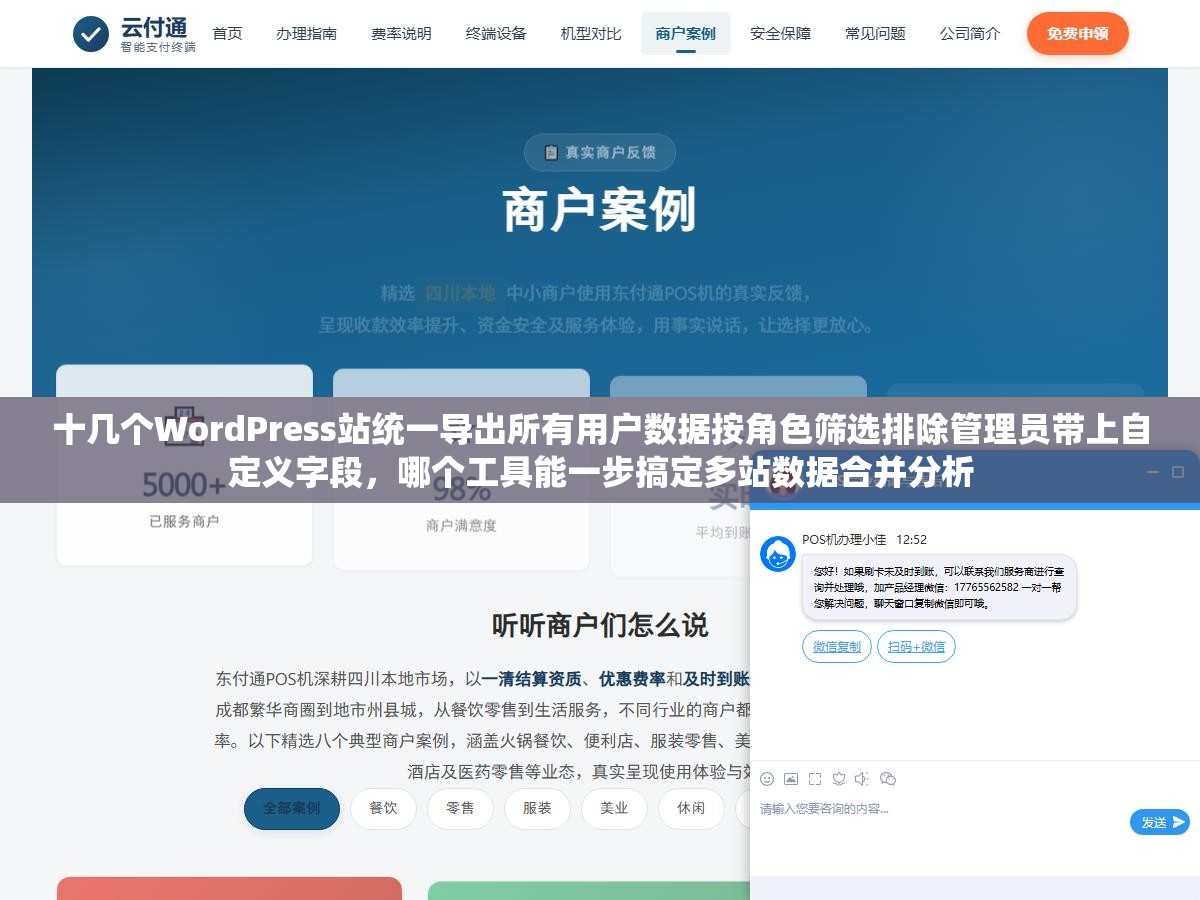
Task: Visit 公司简介 page
Action: pos(969,33)
